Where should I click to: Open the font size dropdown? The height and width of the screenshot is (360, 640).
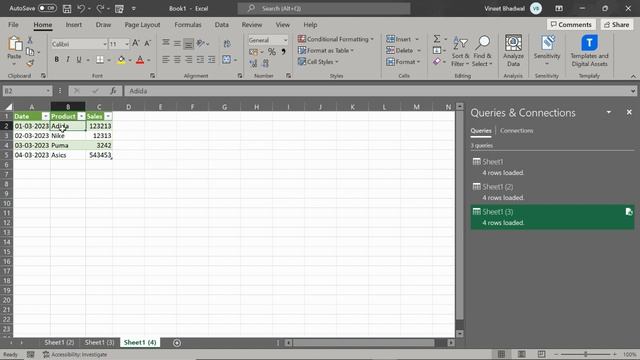(127, 44)
